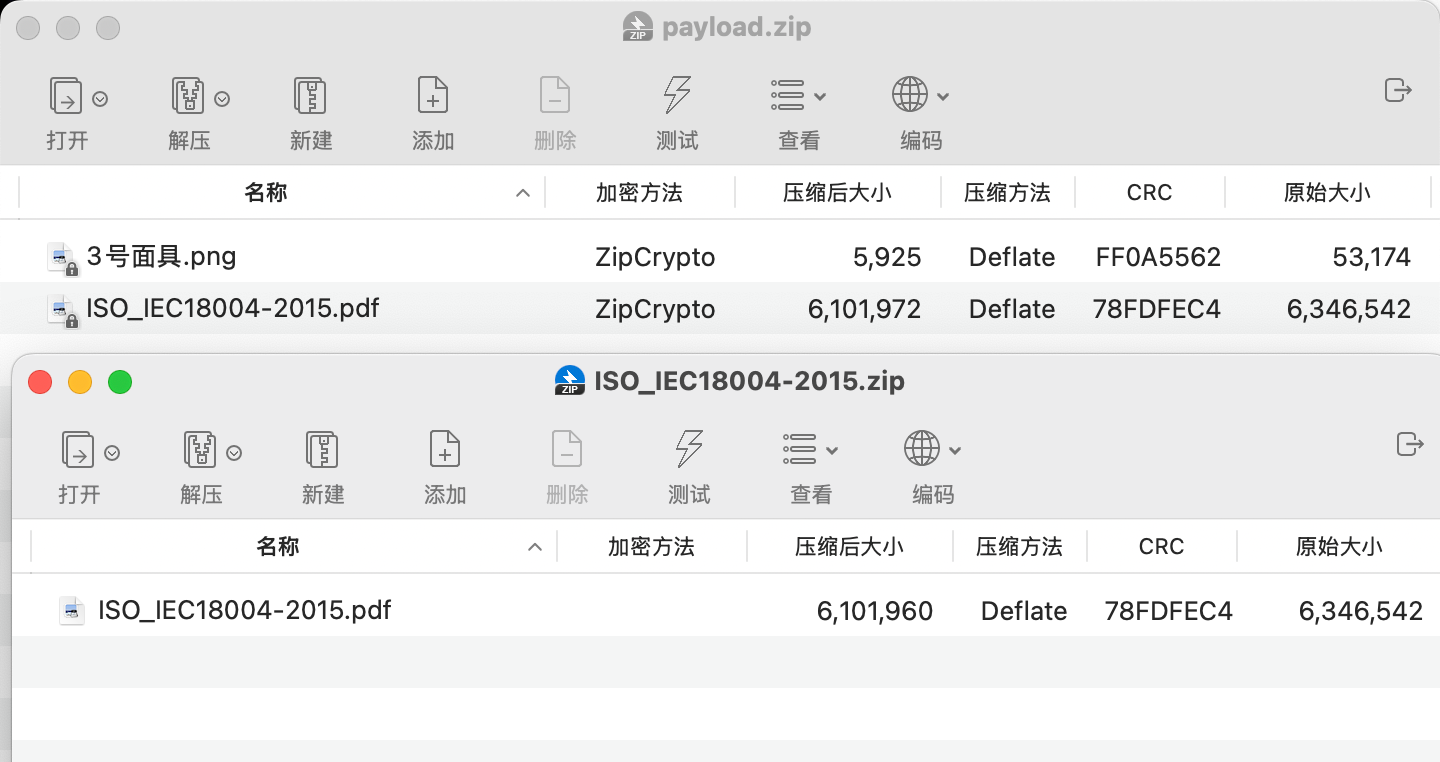Click 测试 lightning icon in ISO_IEC18004-2015.zip window
The height and width of the screenshot is (762, 1440).
pos(689,450)
